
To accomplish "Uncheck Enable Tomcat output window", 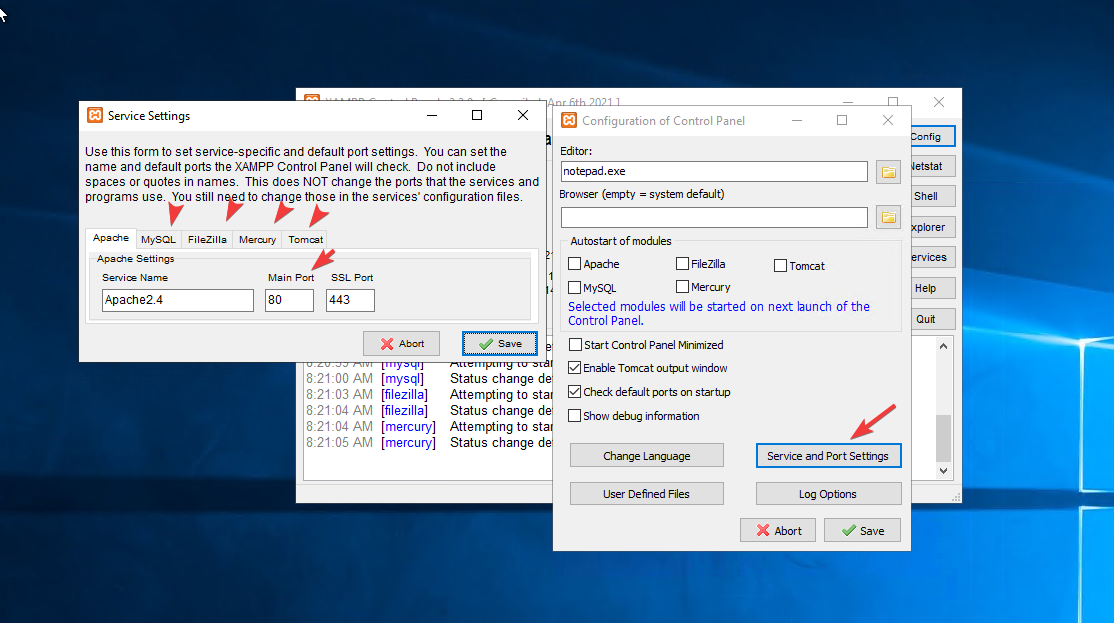I will (x=575, y=368).
